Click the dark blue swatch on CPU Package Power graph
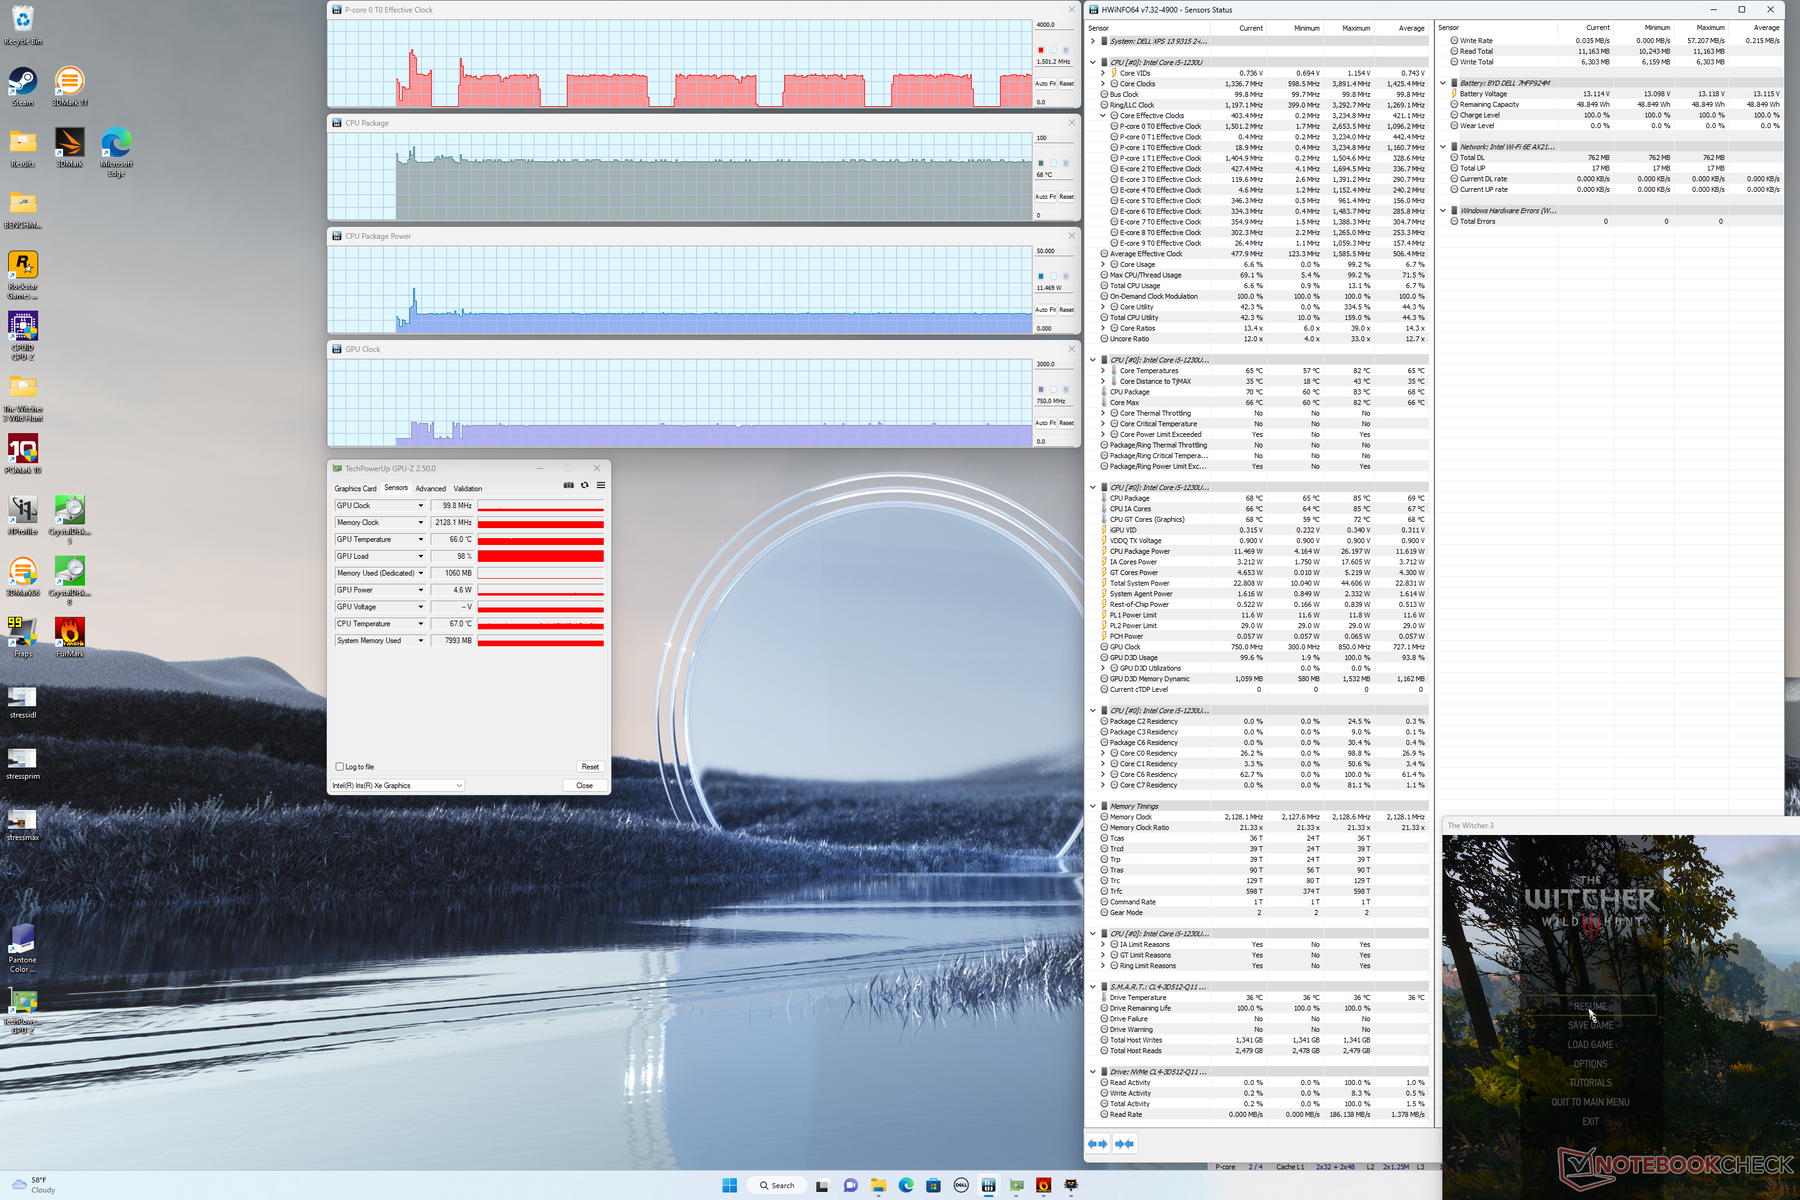1800x1200 pixels. pyautogui.click(x=1041, y=276)
